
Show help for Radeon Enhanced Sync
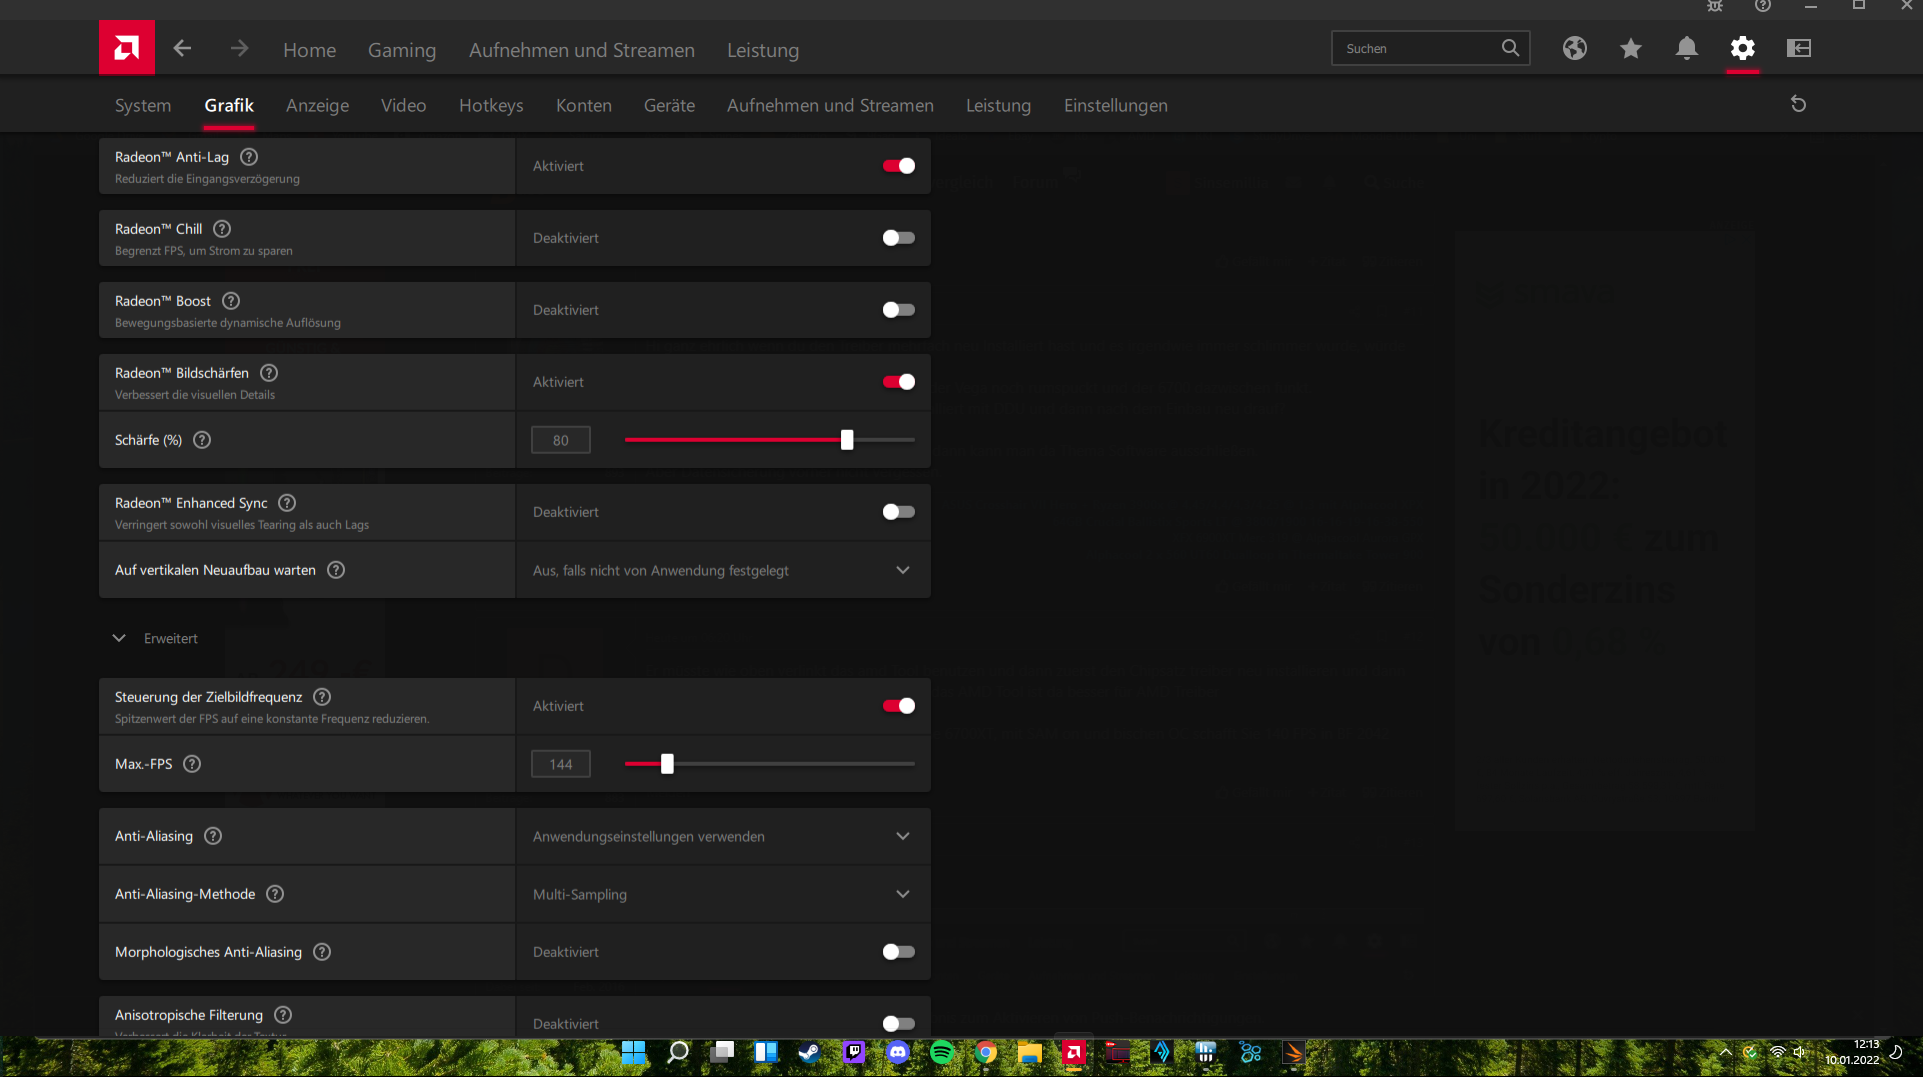click(x=287, y=503)
